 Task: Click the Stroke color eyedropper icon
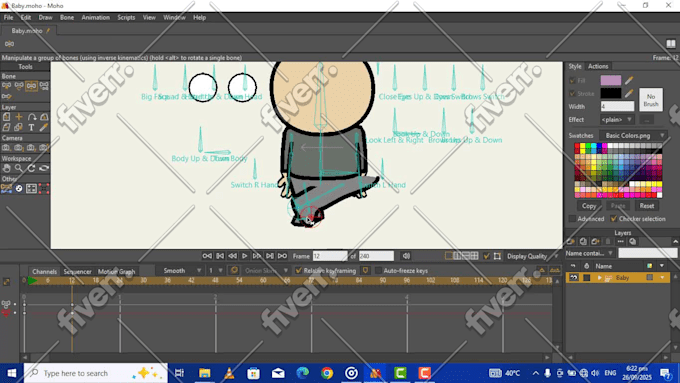coord(629,93)
